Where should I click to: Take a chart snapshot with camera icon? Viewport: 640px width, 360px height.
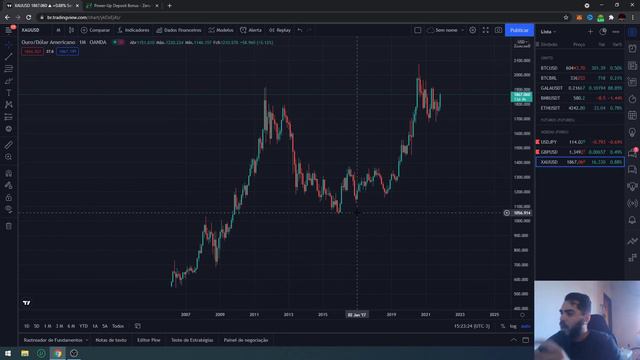click(498, 30)
